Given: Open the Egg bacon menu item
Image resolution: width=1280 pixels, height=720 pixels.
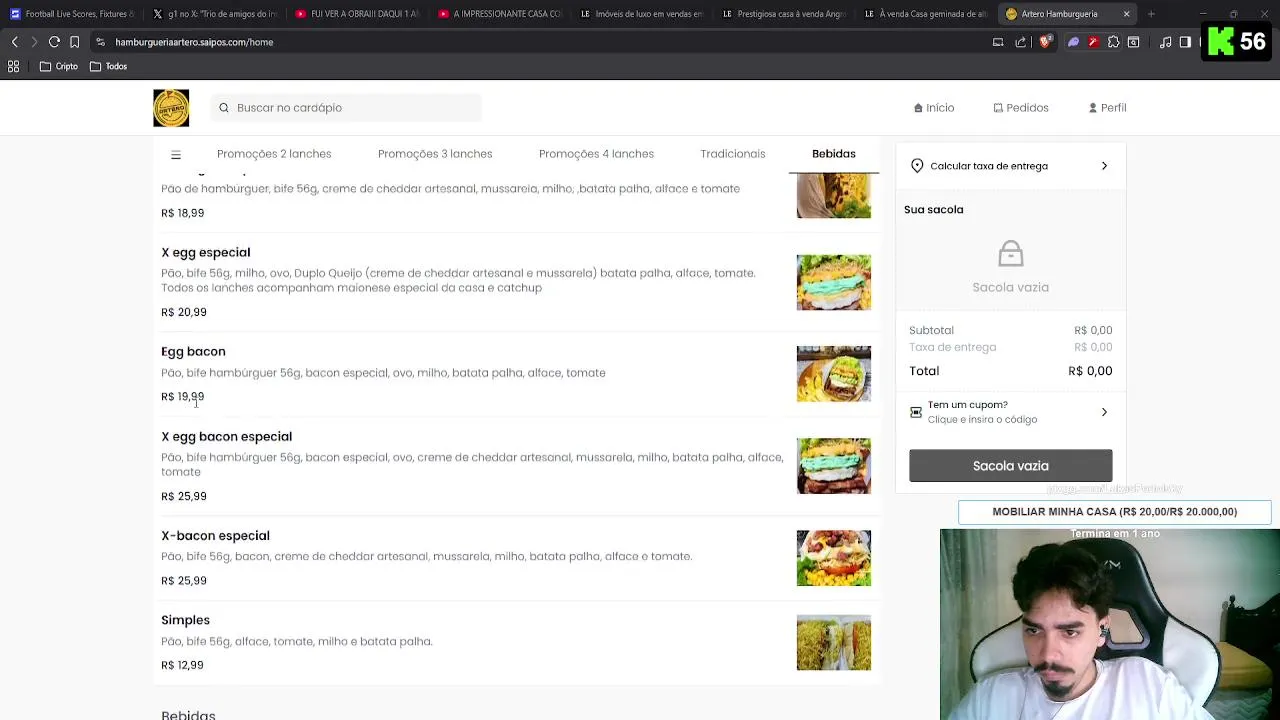Looking at the screenshot, I should [516, 374].
